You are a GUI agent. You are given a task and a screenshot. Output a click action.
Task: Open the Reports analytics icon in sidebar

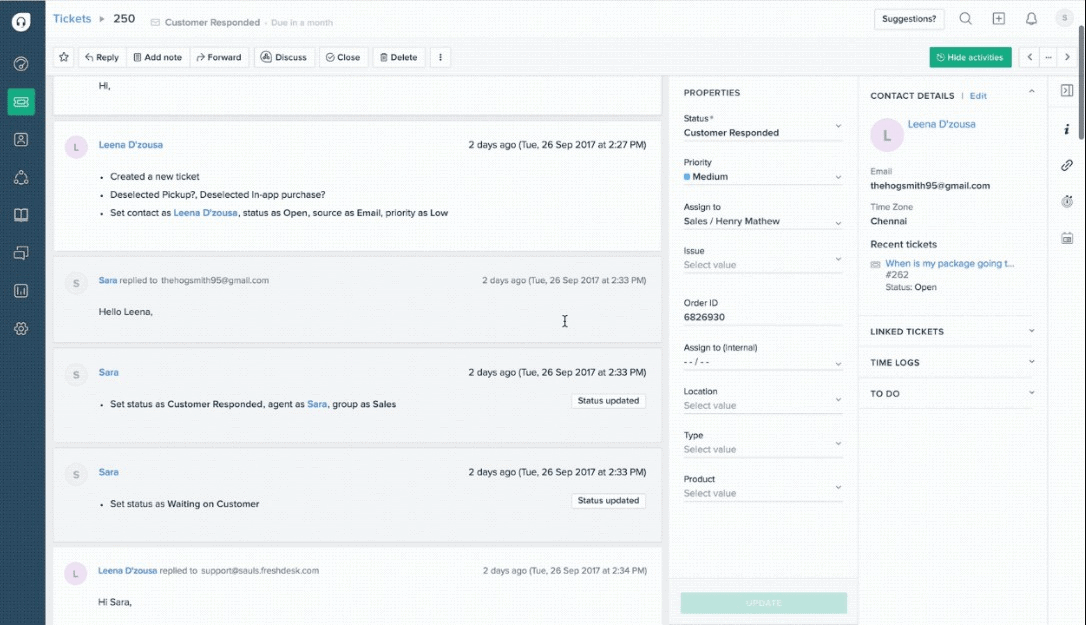(x=21, y=290)
